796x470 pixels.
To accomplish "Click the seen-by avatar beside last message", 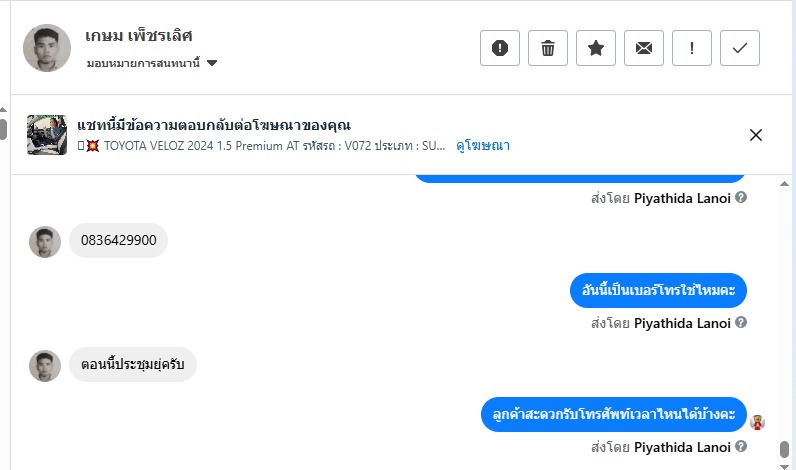I will (x=758, y=421).
